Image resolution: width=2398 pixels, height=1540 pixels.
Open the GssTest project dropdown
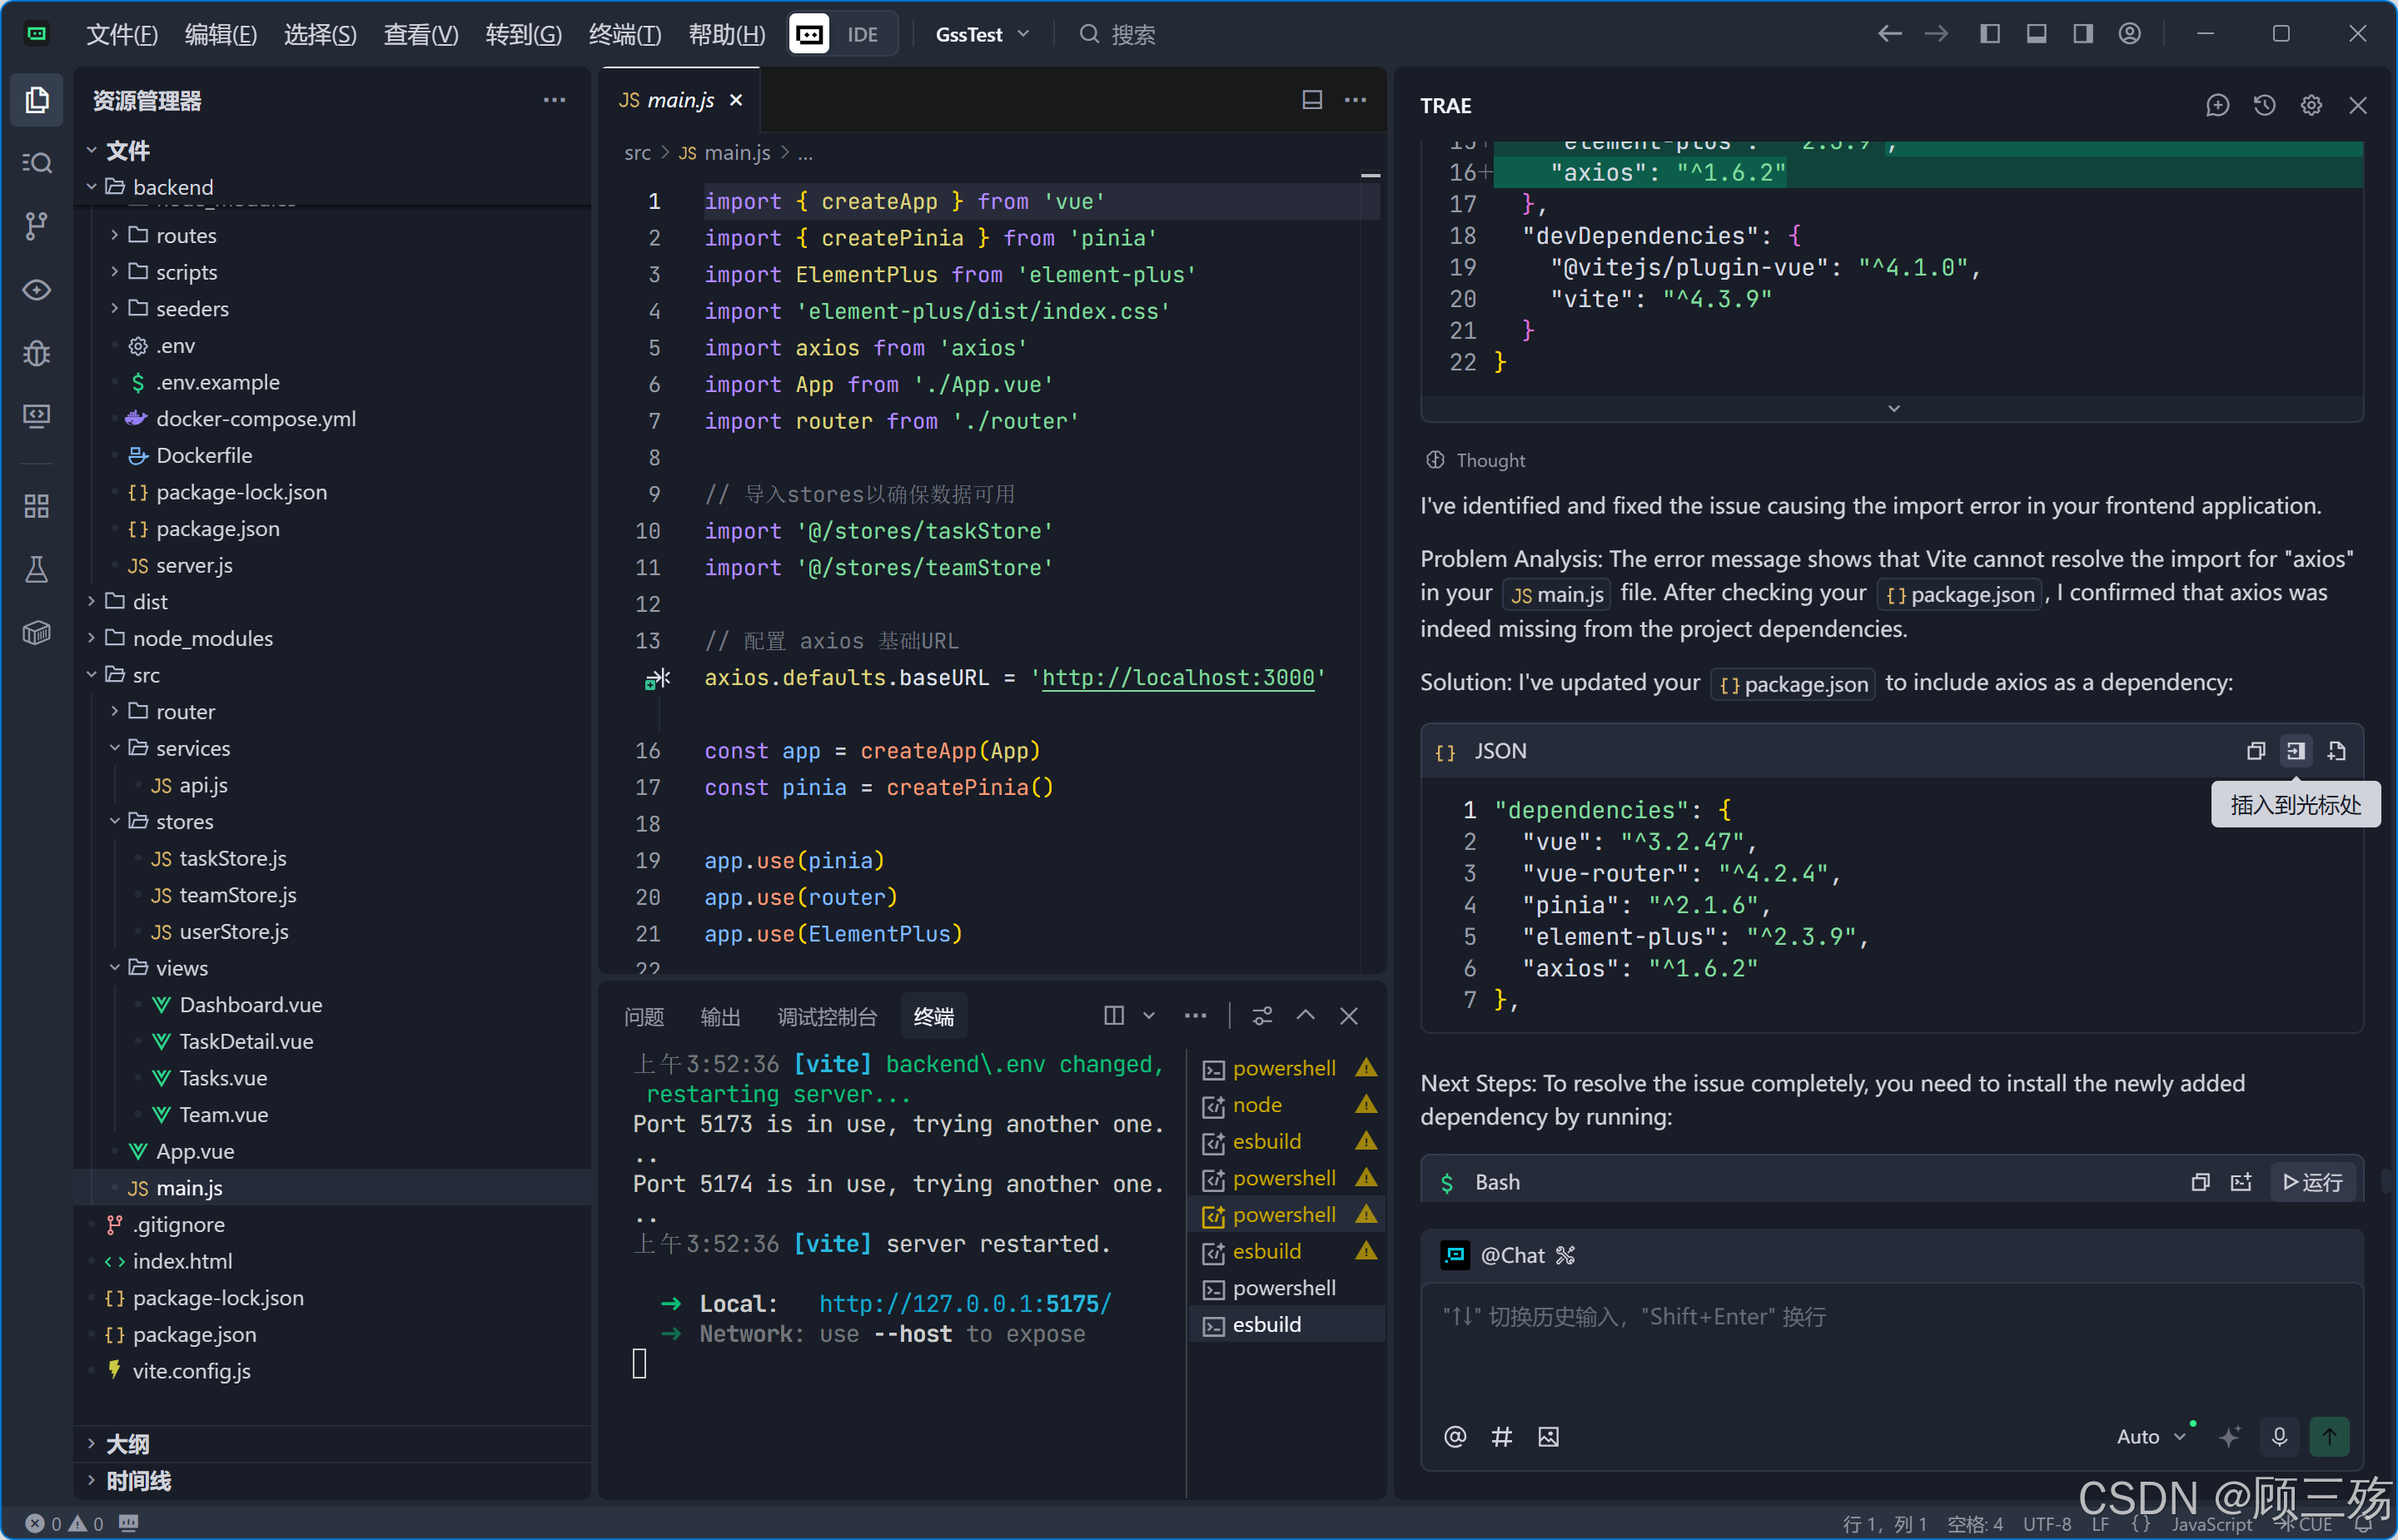pos(981,34)
